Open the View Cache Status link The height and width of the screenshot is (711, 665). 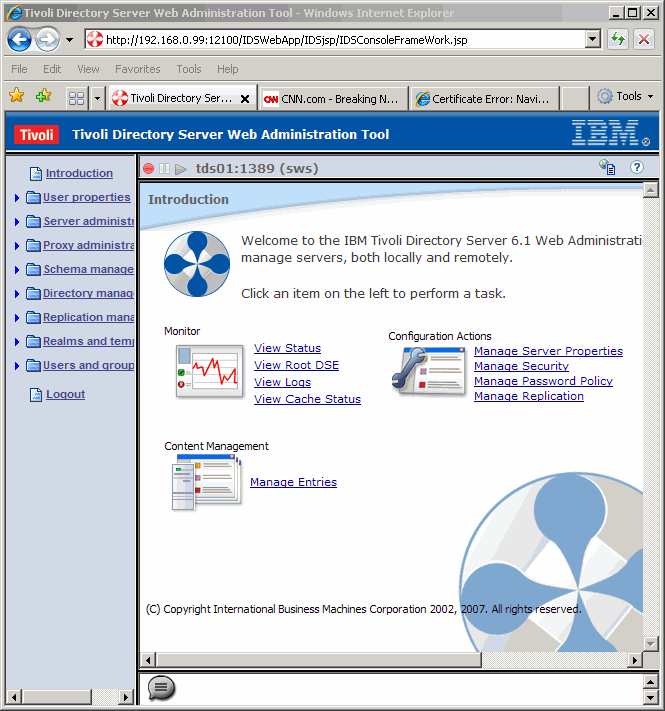tap(307, 399)
